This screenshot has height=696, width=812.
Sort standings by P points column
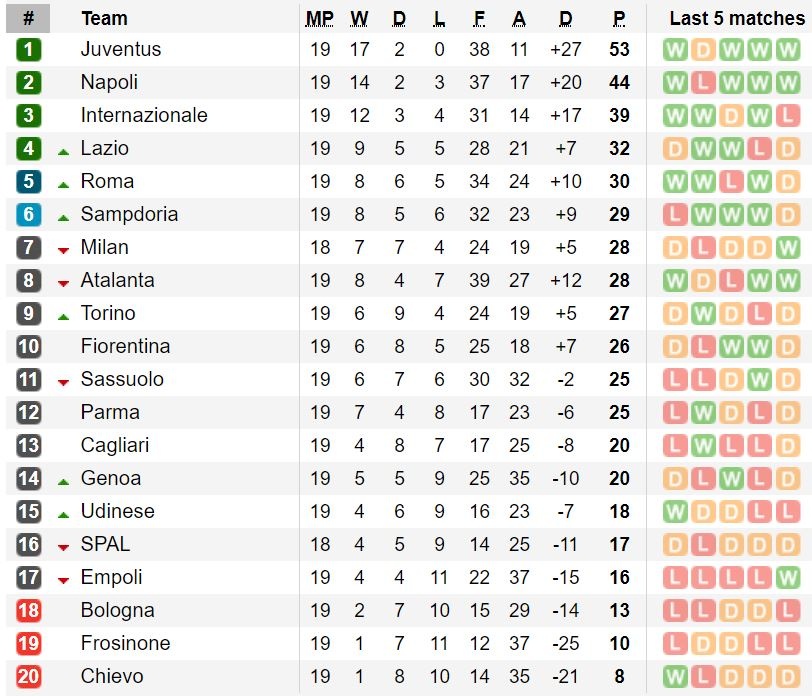[620, 18]
